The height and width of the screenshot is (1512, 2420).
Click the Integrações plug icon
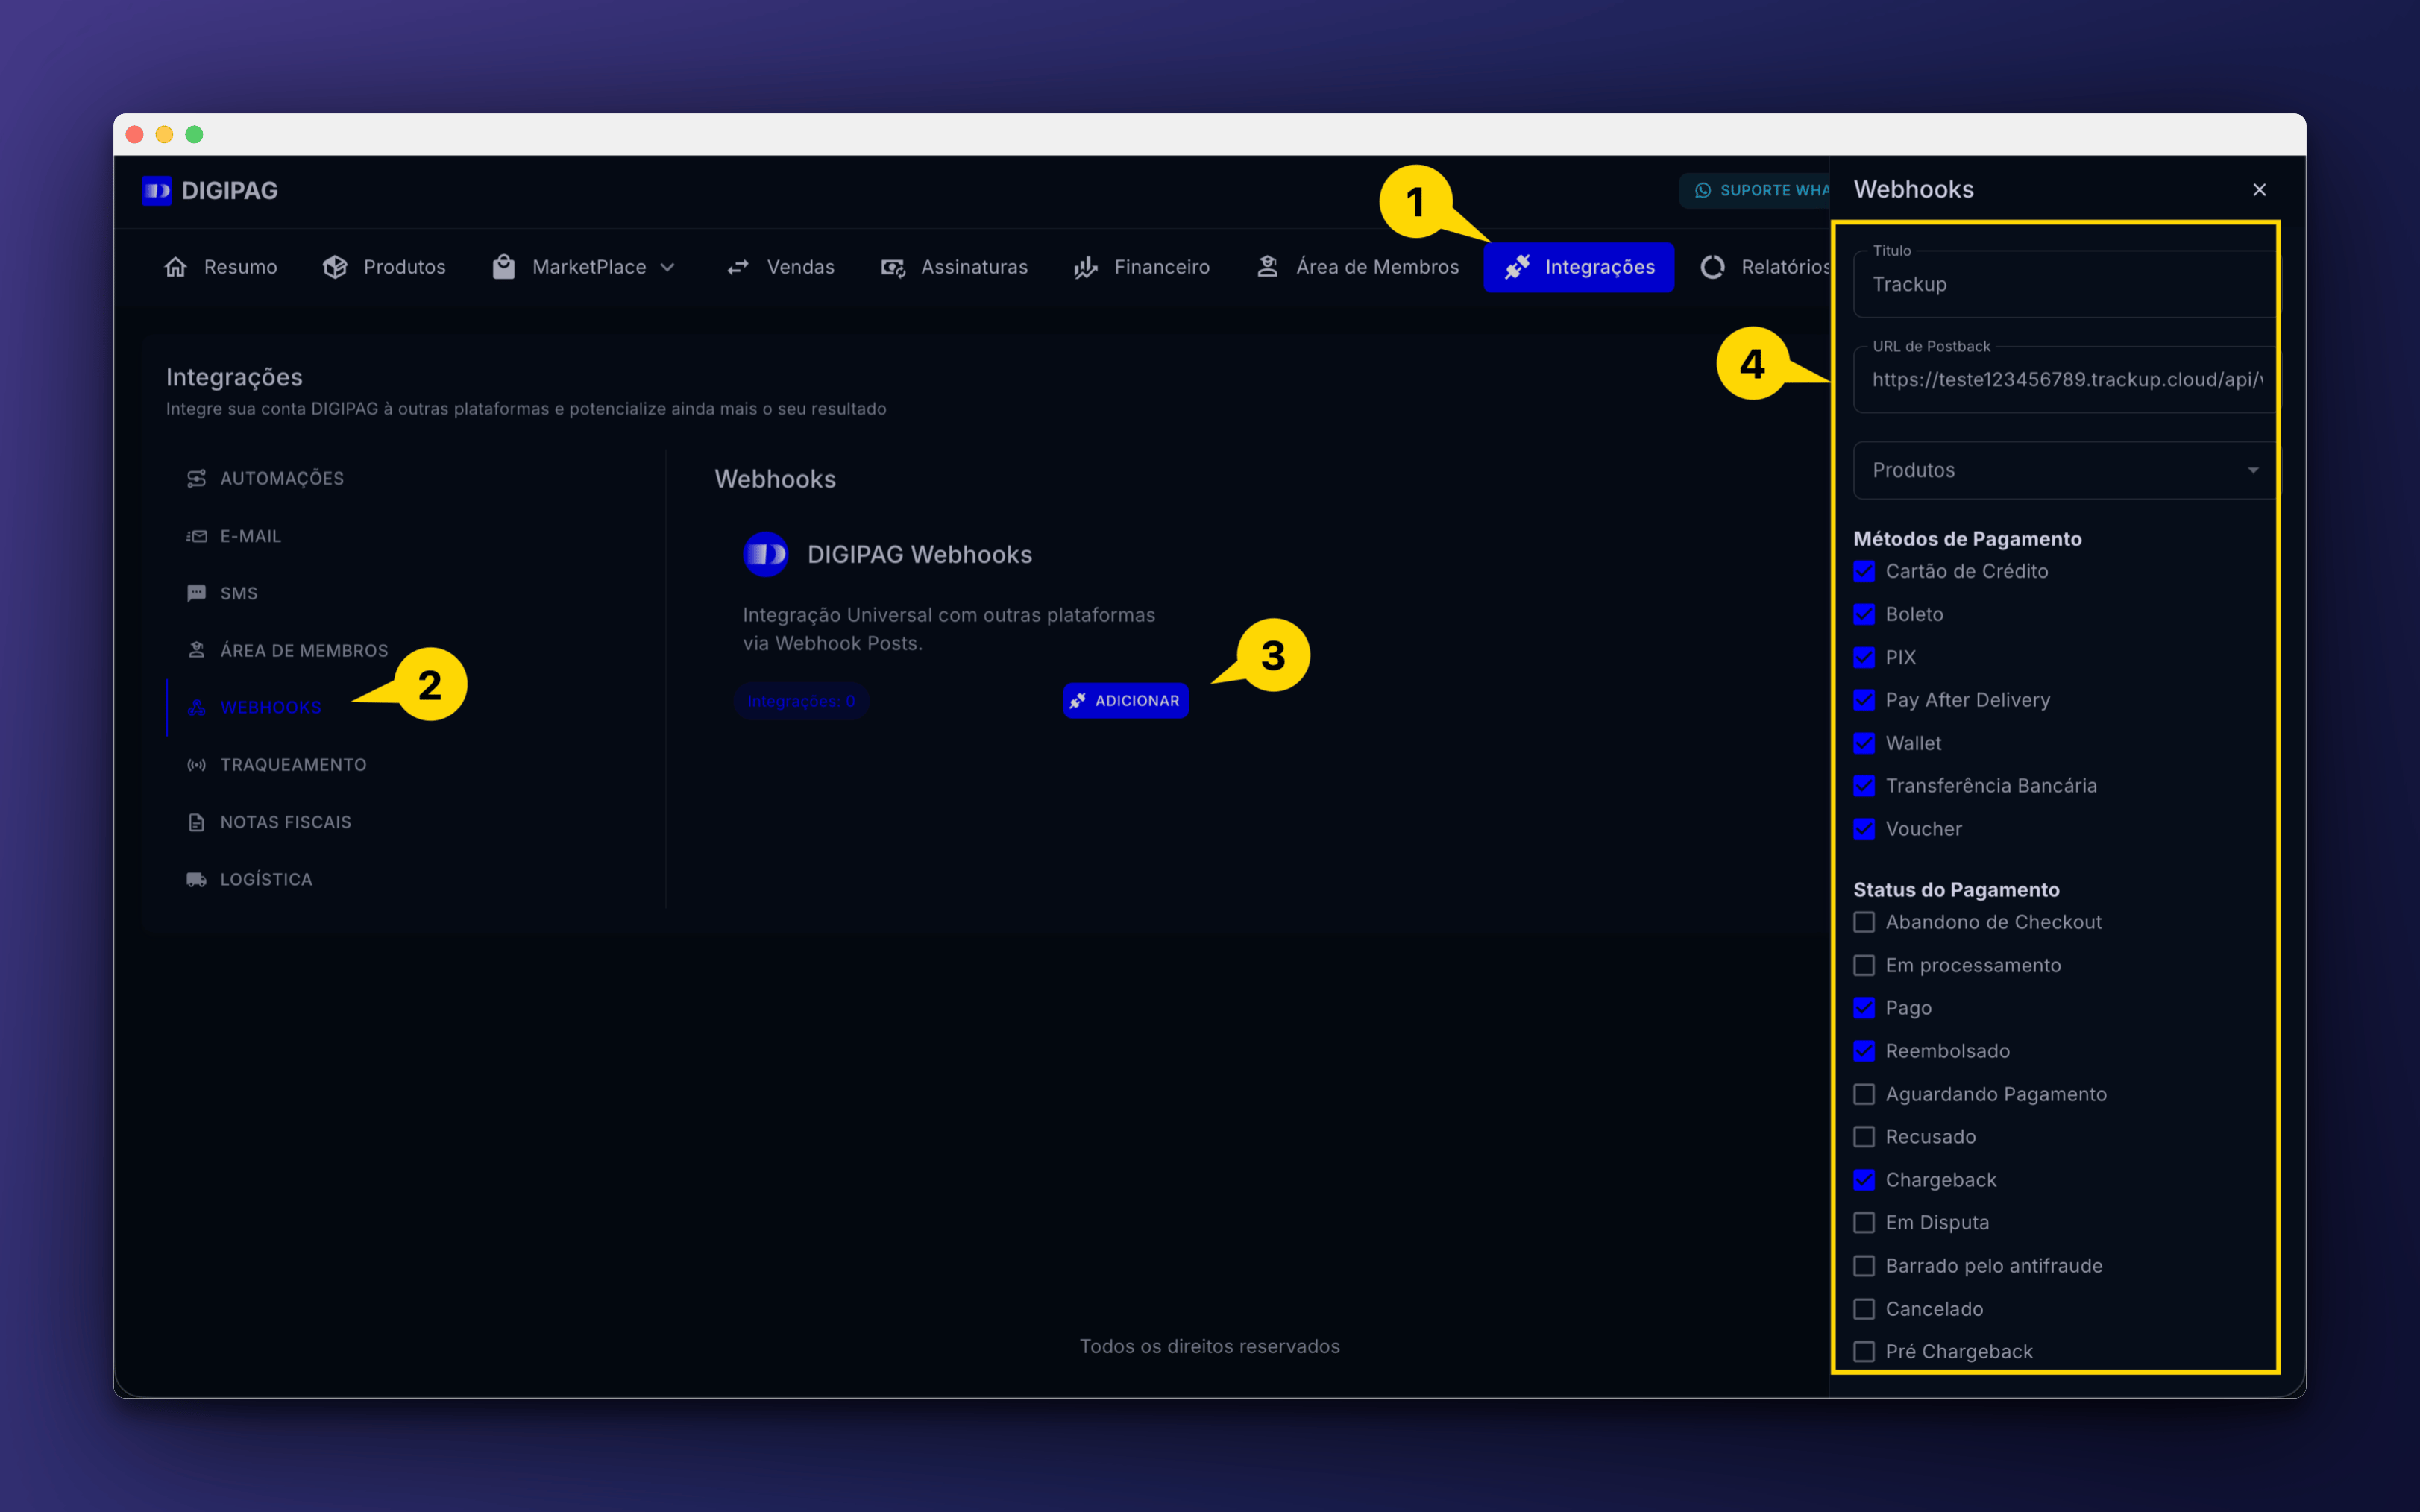click(1517, 267)
